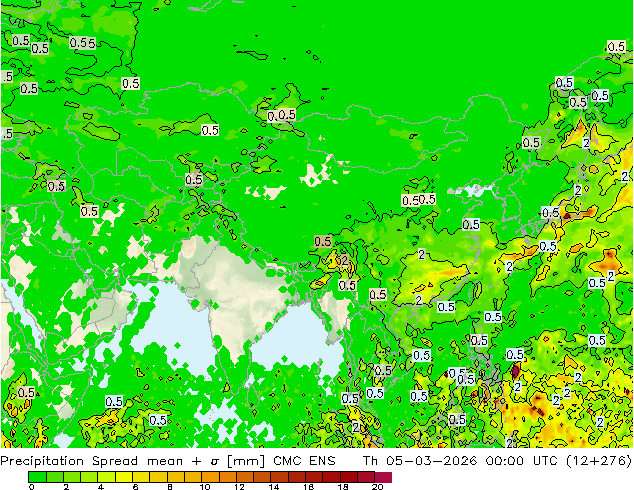The height and width of the screenshot is (490, 634).
Task: Click the legend scale label "4"
Action: point(101,487)
